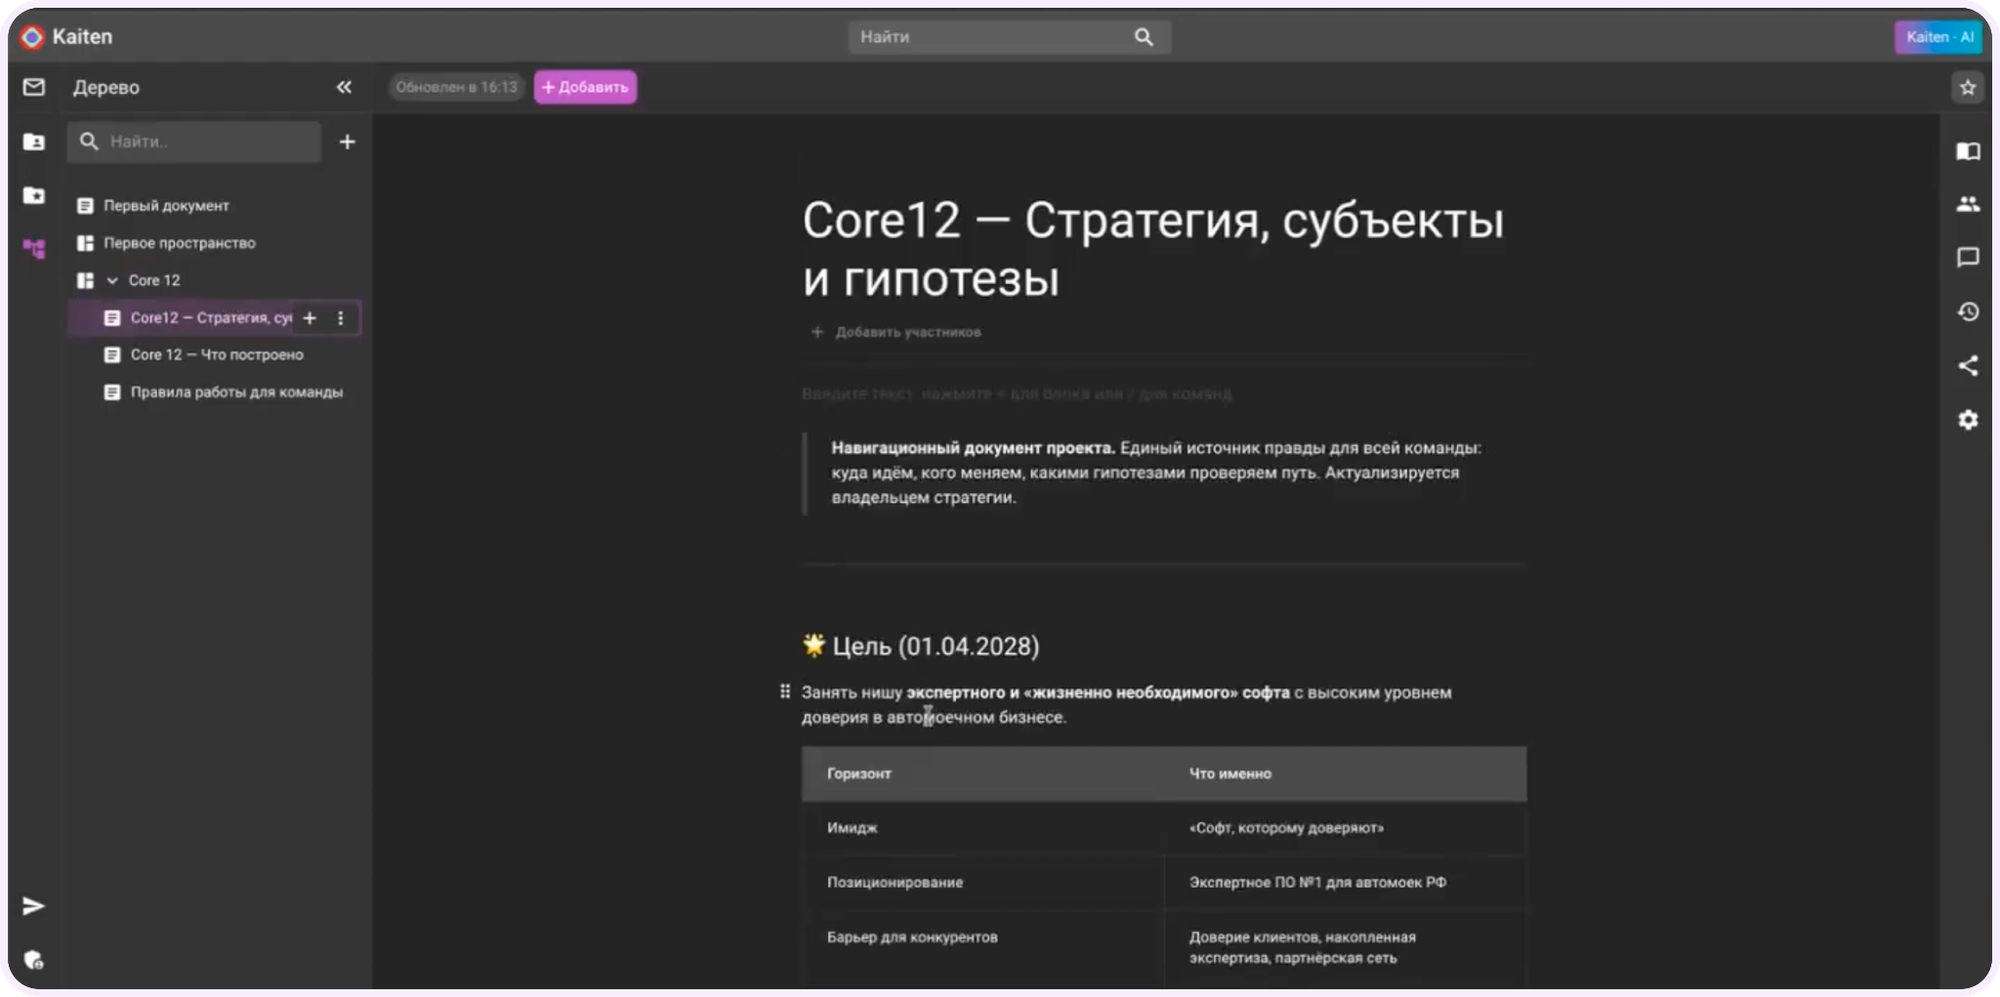Open Первый документ in the tree
The width and height of the screenshot is (2000, 997).
click(x=166, y=206)
